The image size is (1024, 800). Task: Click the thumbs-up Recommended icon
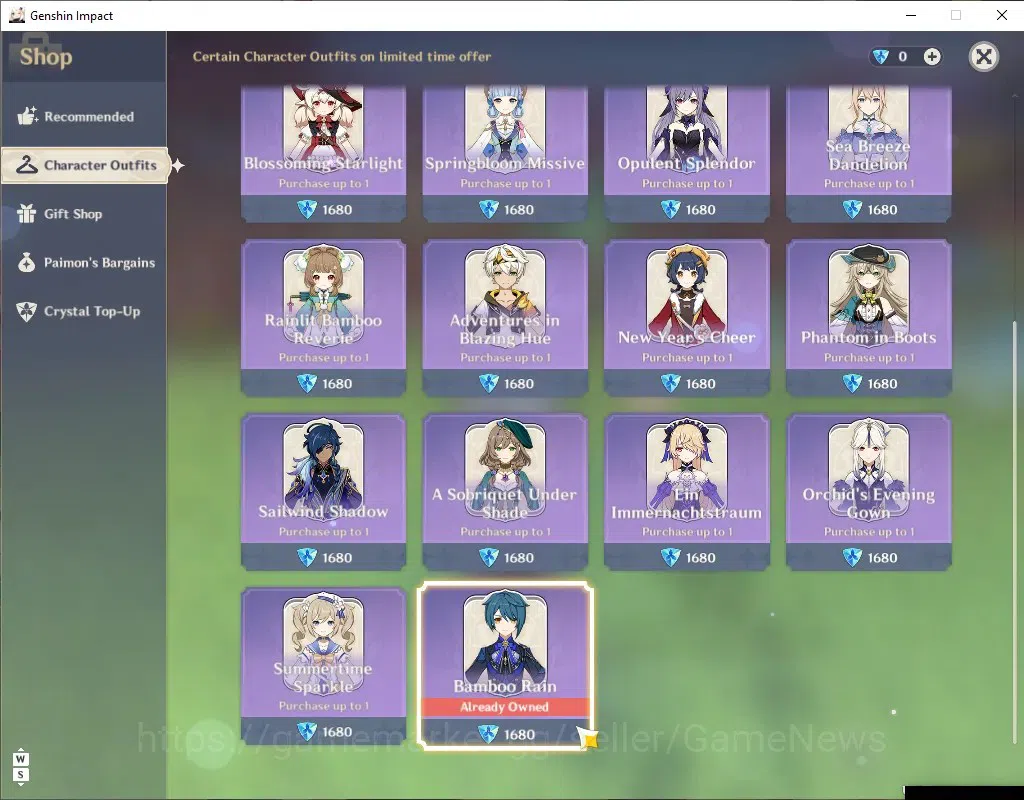[x=27, y=116]
